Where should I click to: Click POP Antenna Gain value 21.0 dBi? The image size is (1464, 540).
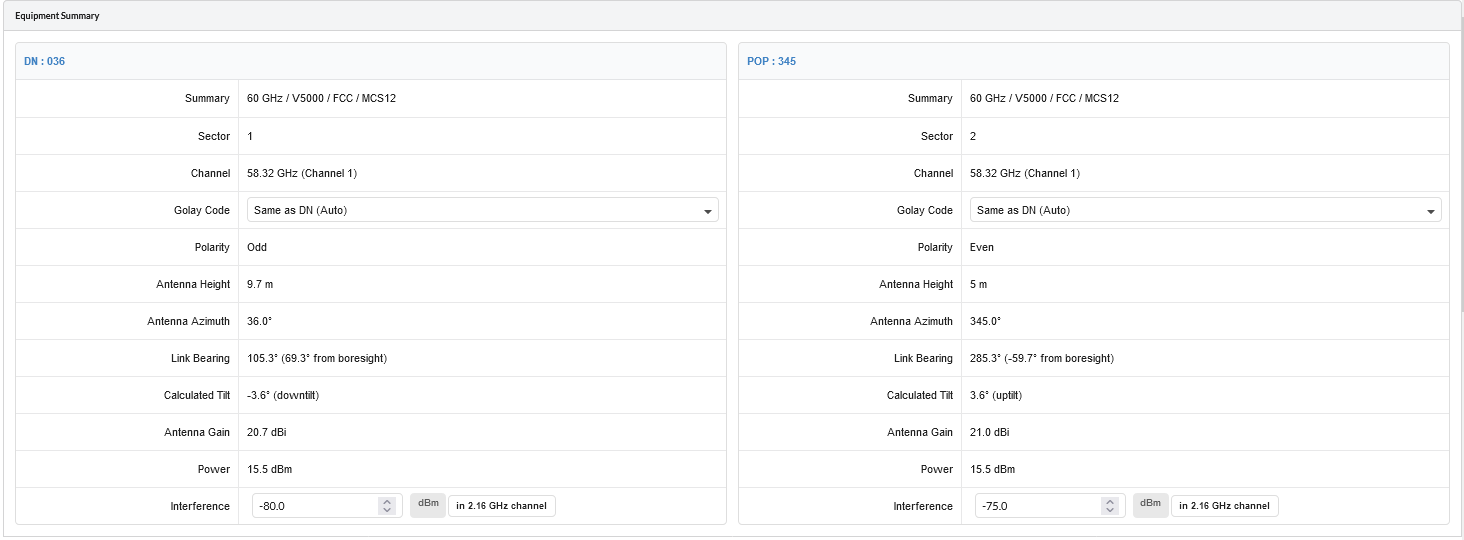point(990,432)
